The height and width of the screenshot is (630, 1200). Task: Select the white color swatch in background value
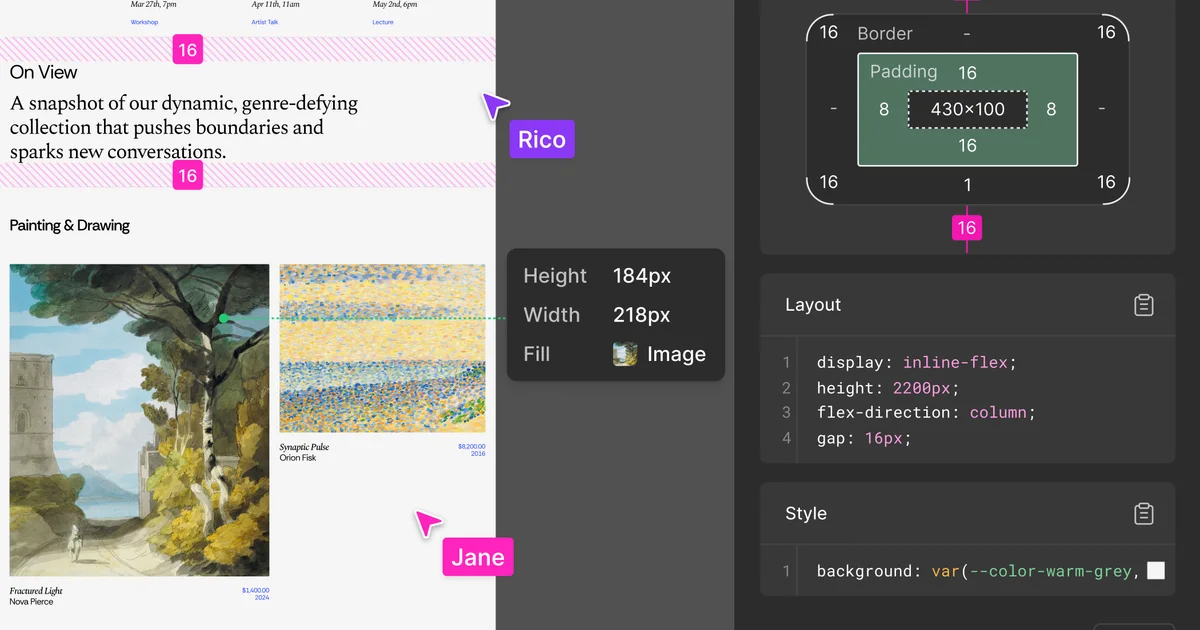tap(1156, 571)
